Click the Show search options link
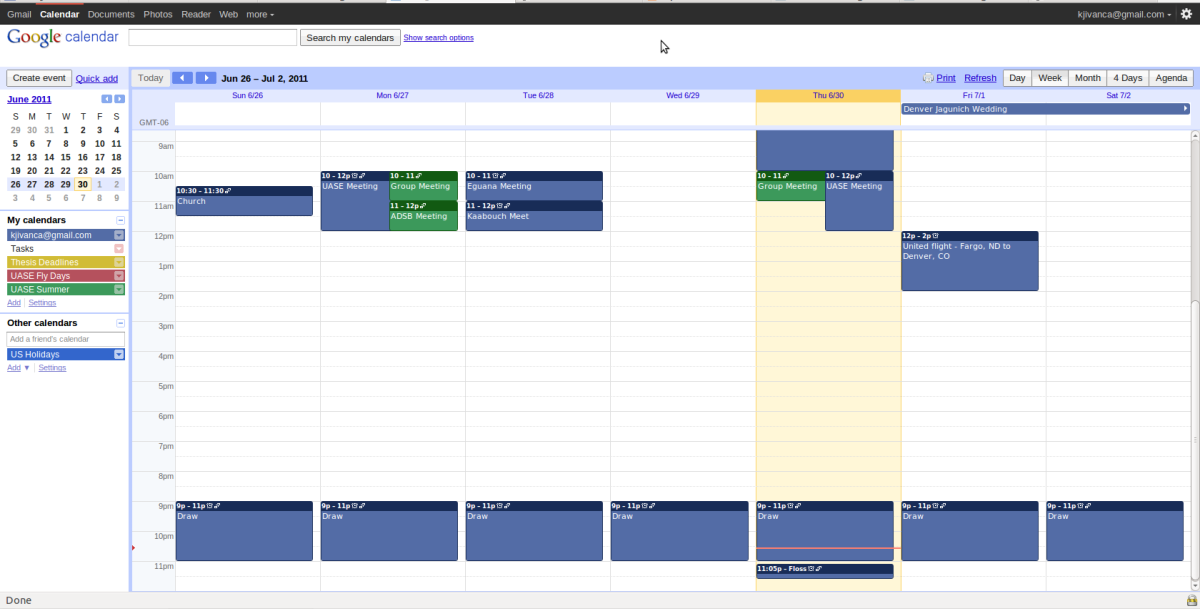The height and width of the screenshot is (609, 1200). click(x=438, y=38)
